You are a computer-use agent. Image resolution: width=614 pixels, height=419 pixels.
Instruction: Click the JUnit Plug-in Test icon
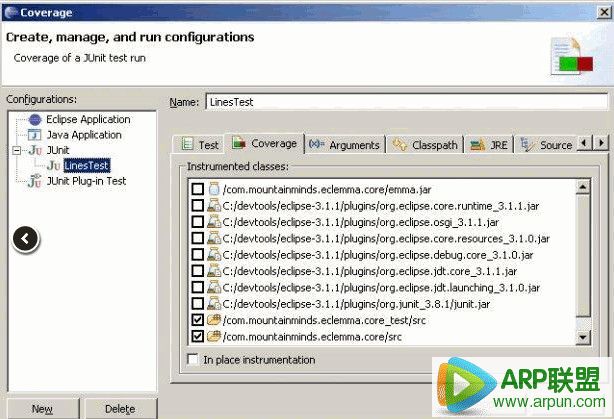tap(36, 181)
